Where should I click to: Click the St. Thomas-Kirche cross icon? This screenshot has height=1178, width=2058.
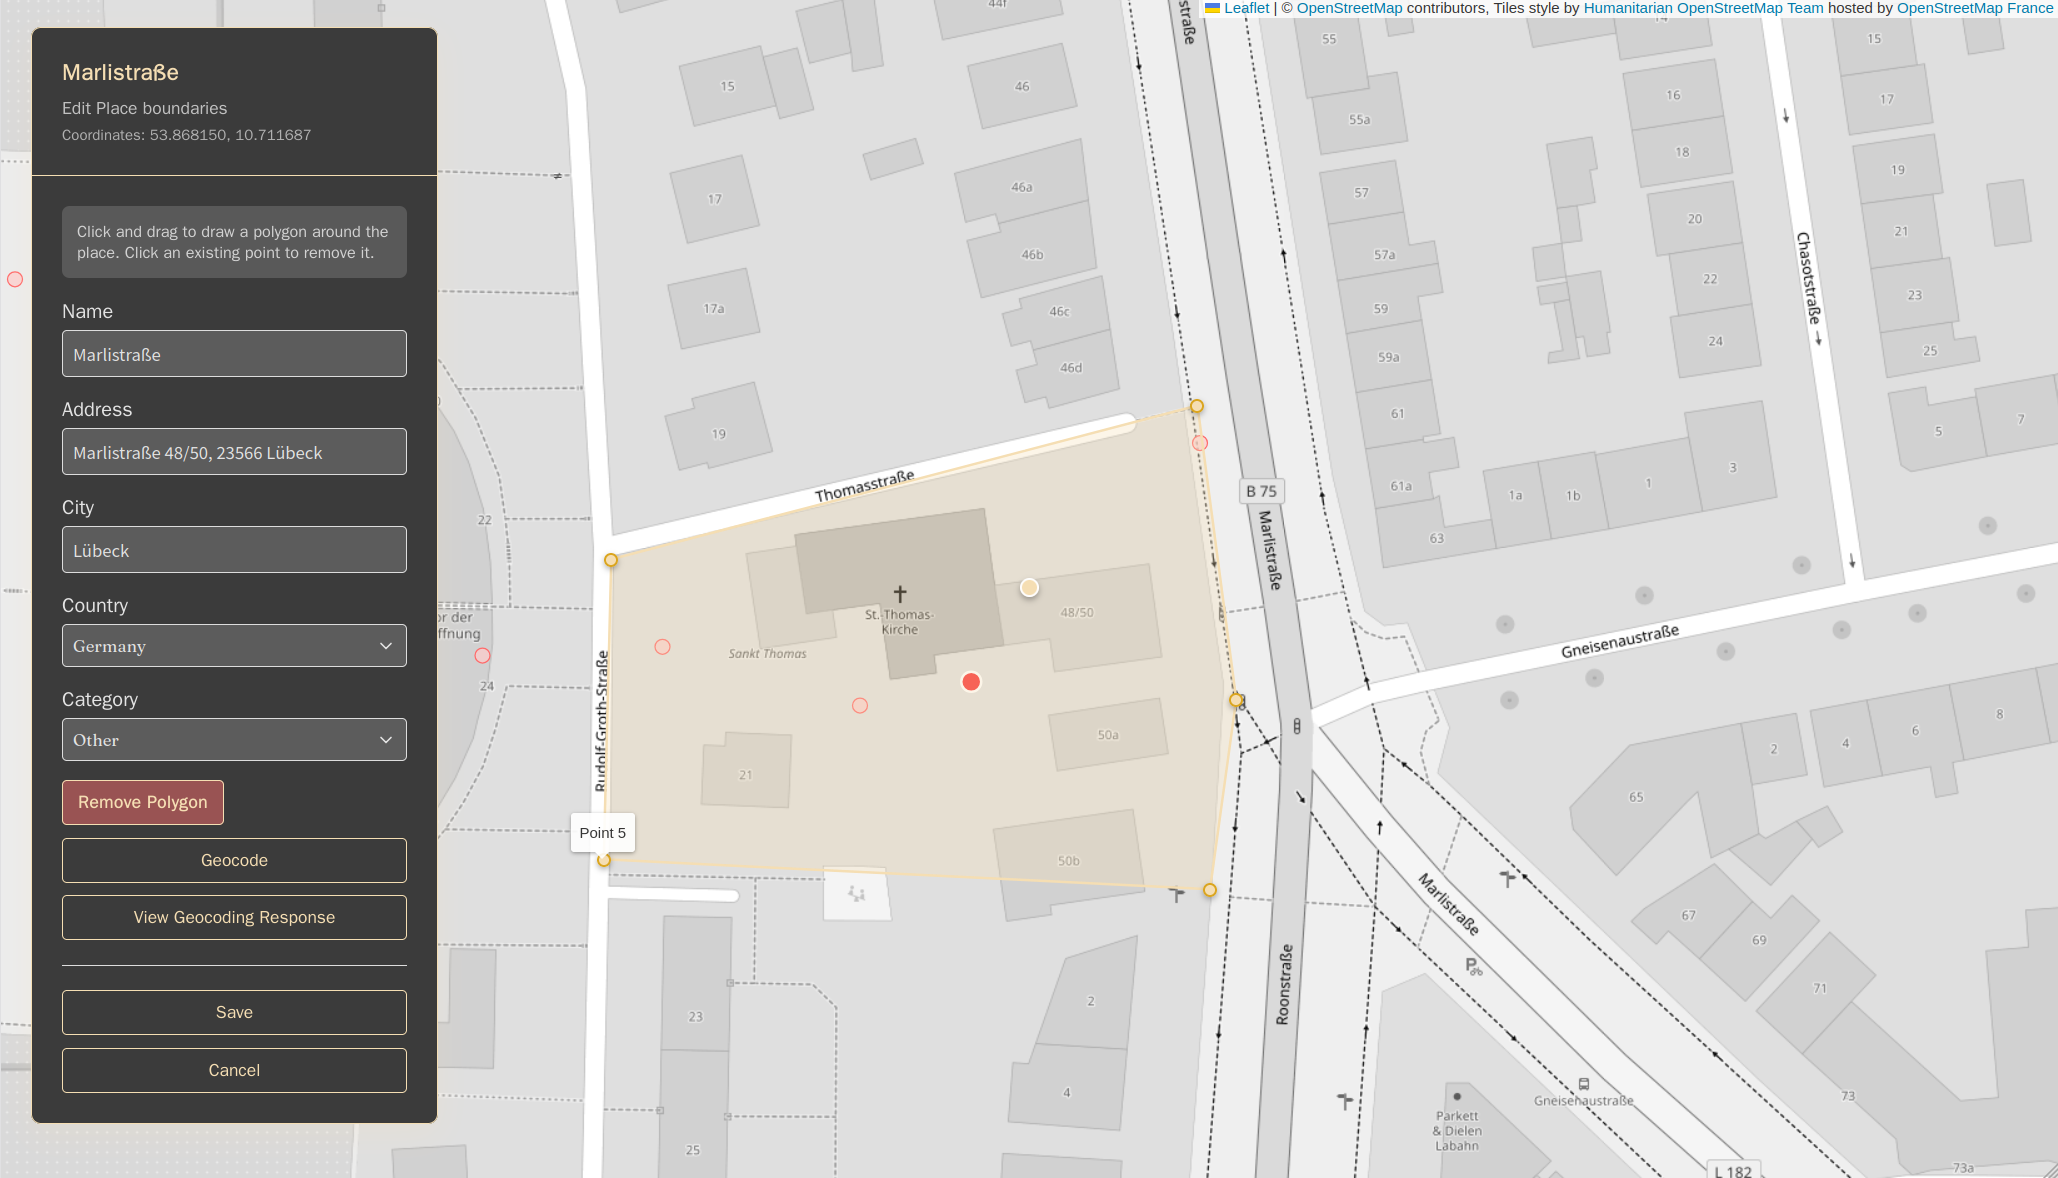900,594
